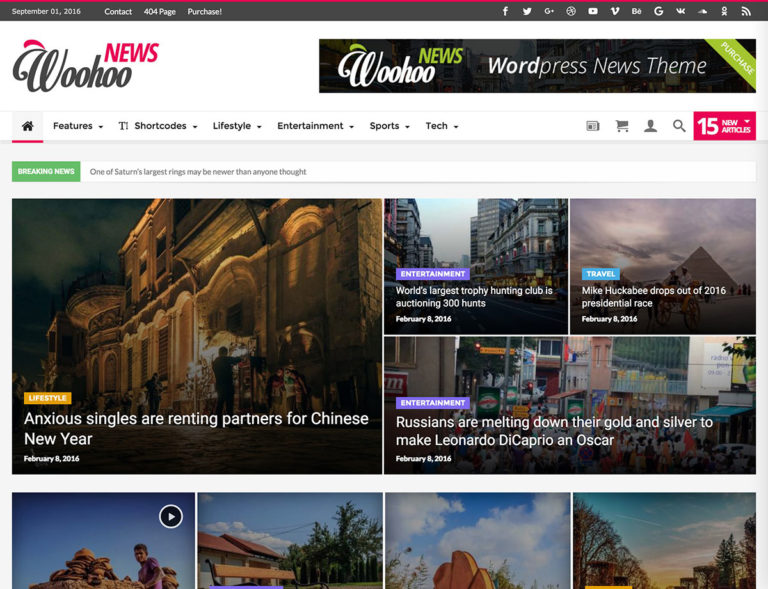Expand the Entertainment menu
The width and height of the screenshot is (768, 589).
click(315, 126)
